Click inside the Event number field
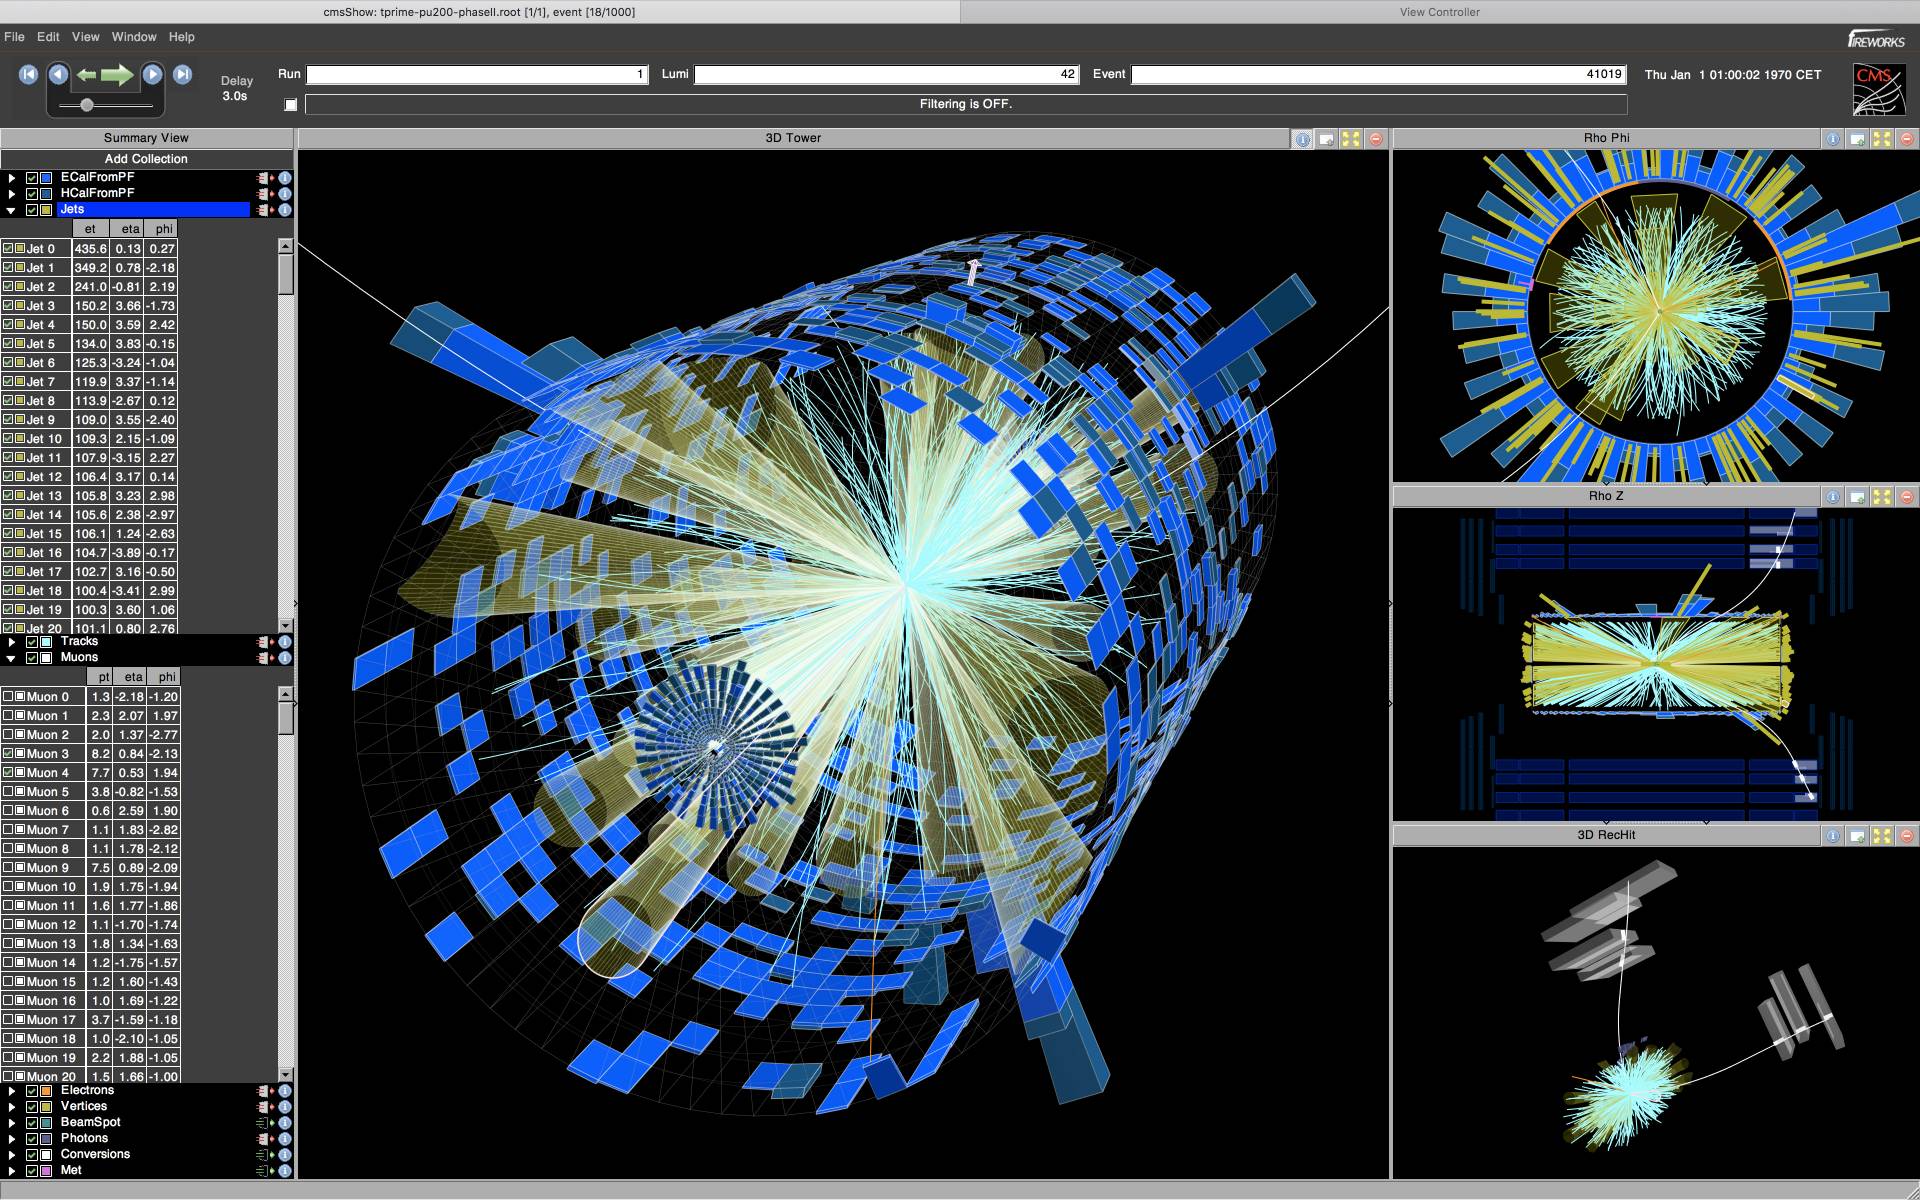This screenshot has width=1920, height=1200. [x=1380, y=74]
